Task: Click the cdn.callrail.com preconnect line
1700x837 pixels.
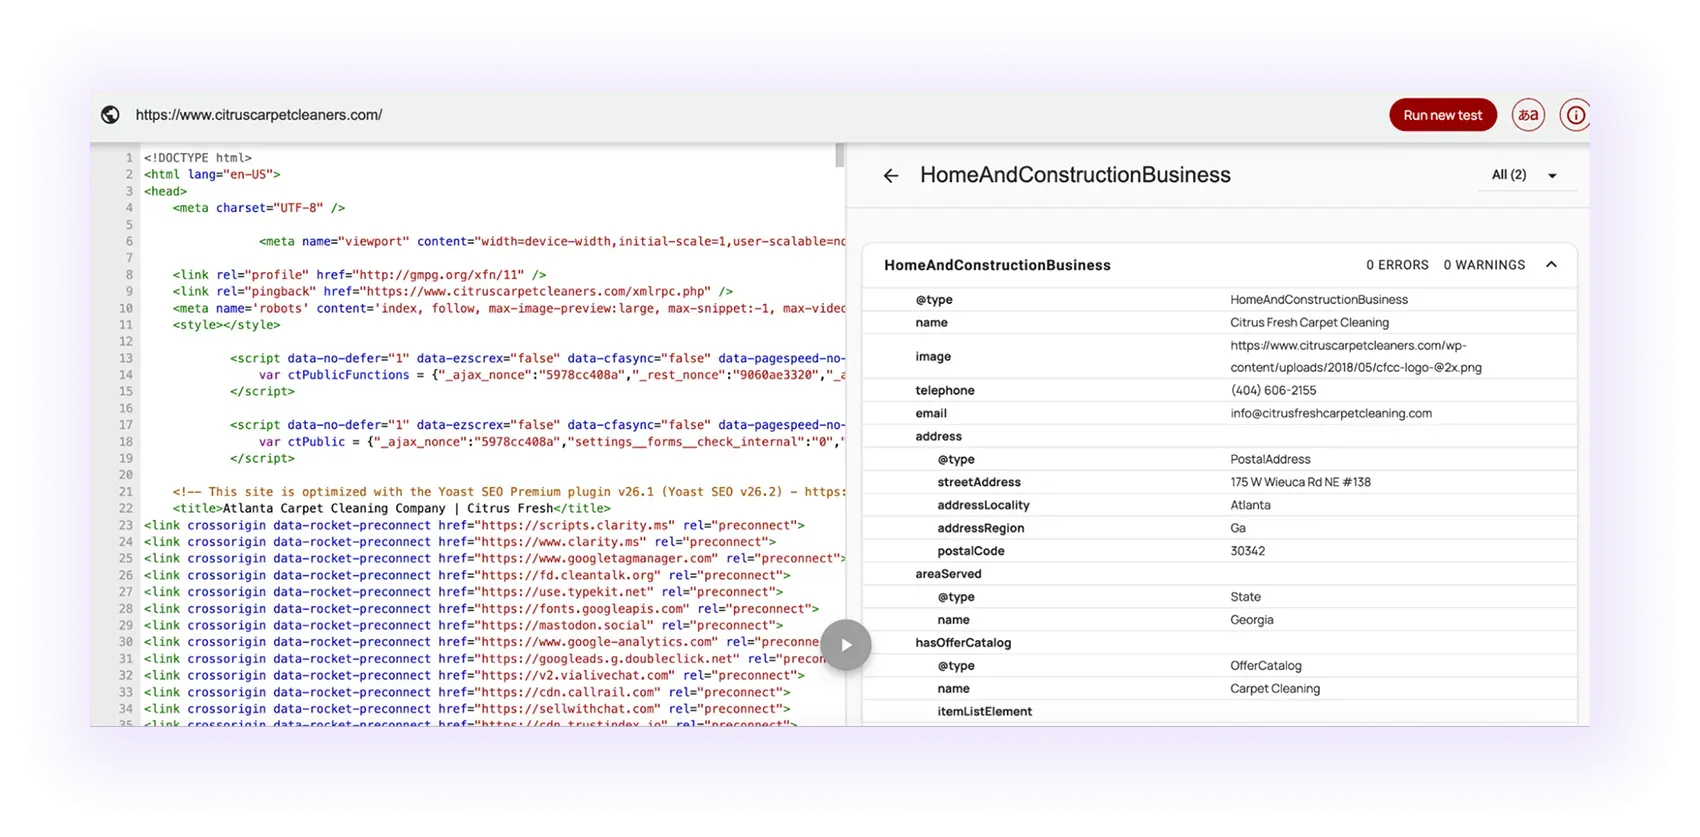Action: 467,693
